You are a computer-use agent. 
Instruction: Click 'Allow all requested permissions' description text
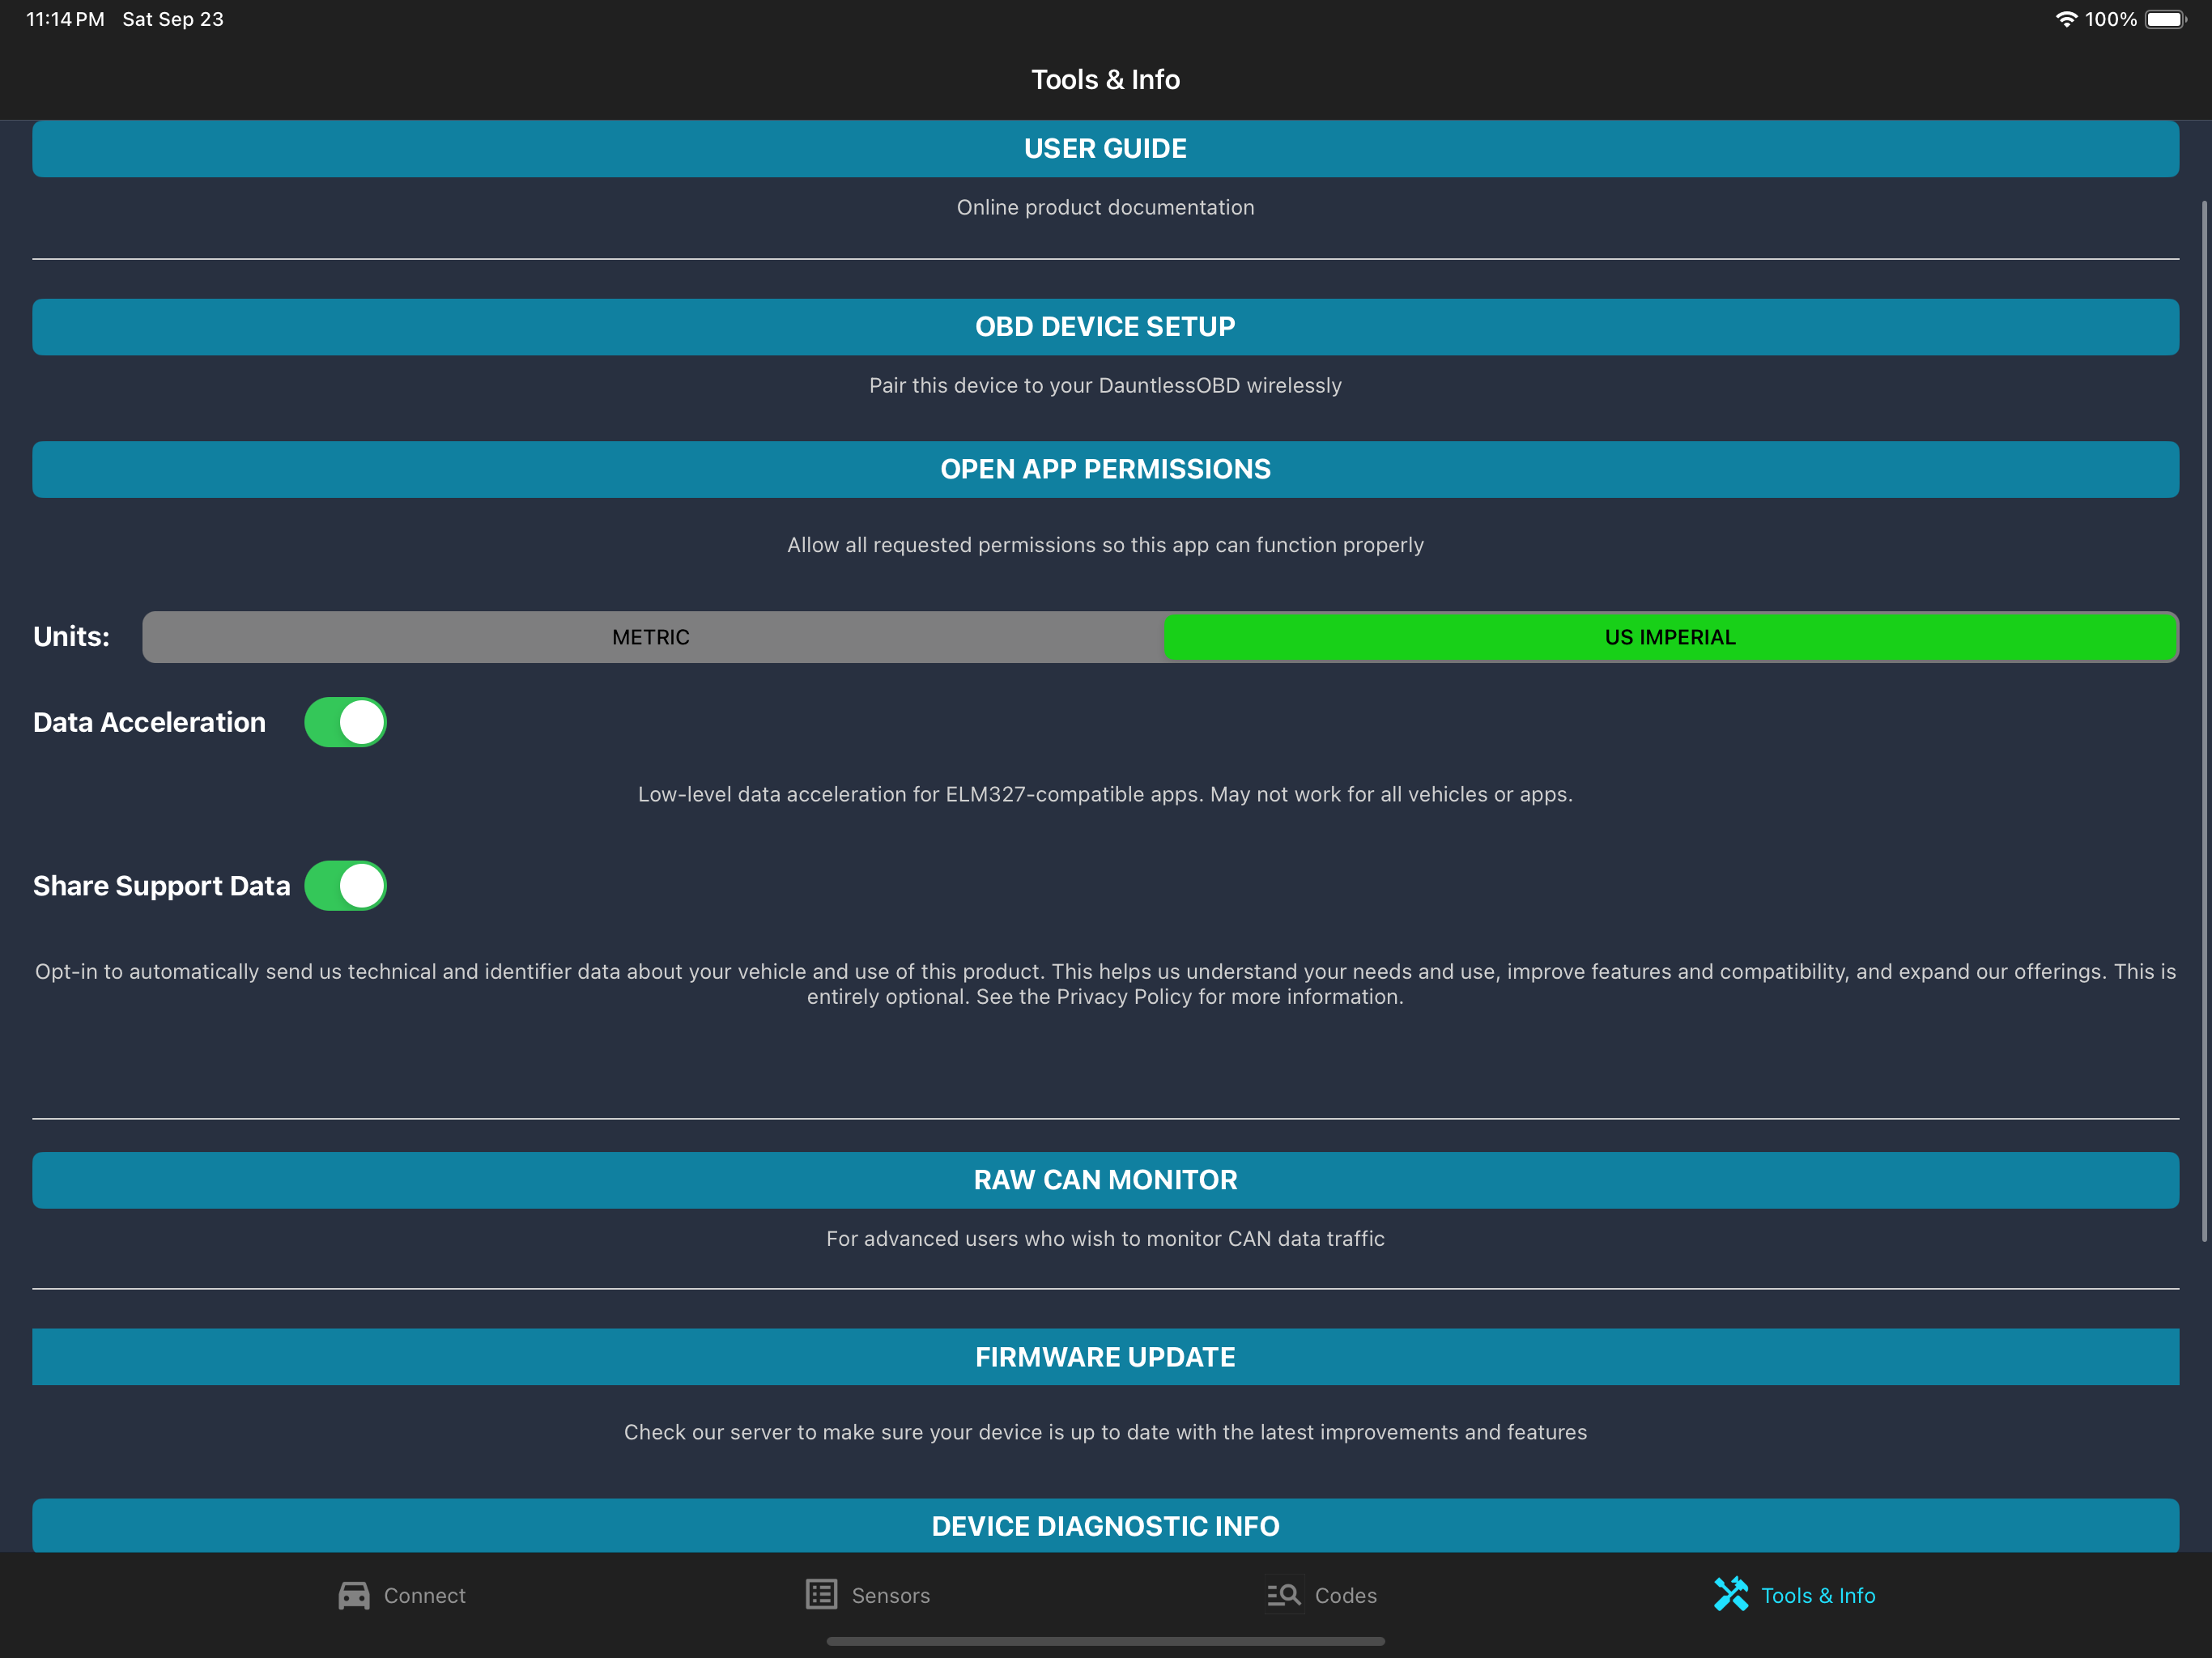(x=1106, y=545)
